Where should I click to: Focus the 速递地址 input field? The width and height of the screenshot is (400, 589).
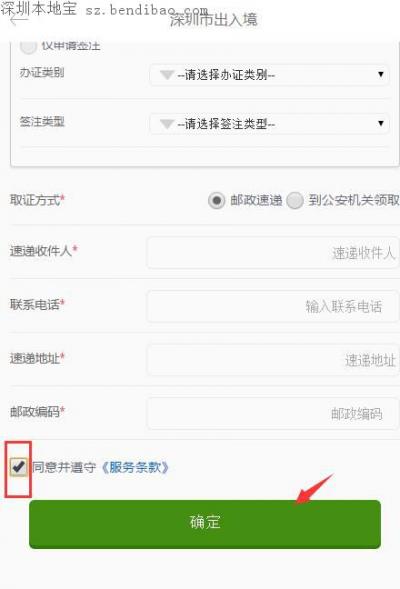click(273, 360)
